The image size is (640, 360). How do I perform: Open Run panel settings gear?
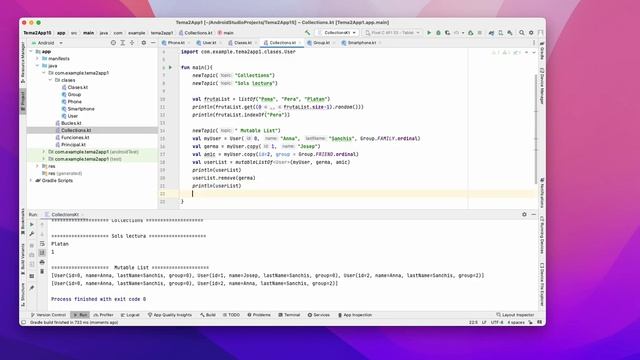[524, 214]
